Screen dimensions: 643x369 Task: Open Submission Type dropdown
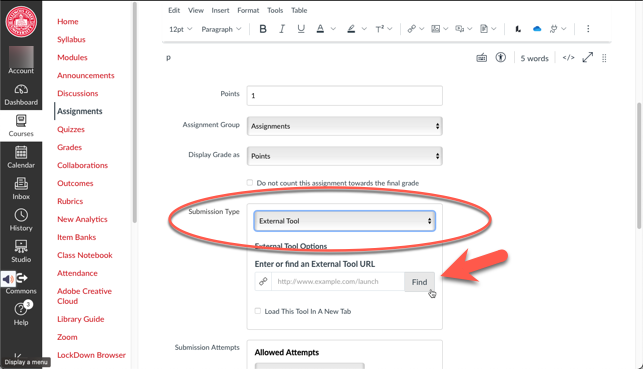tap(344, 221)
